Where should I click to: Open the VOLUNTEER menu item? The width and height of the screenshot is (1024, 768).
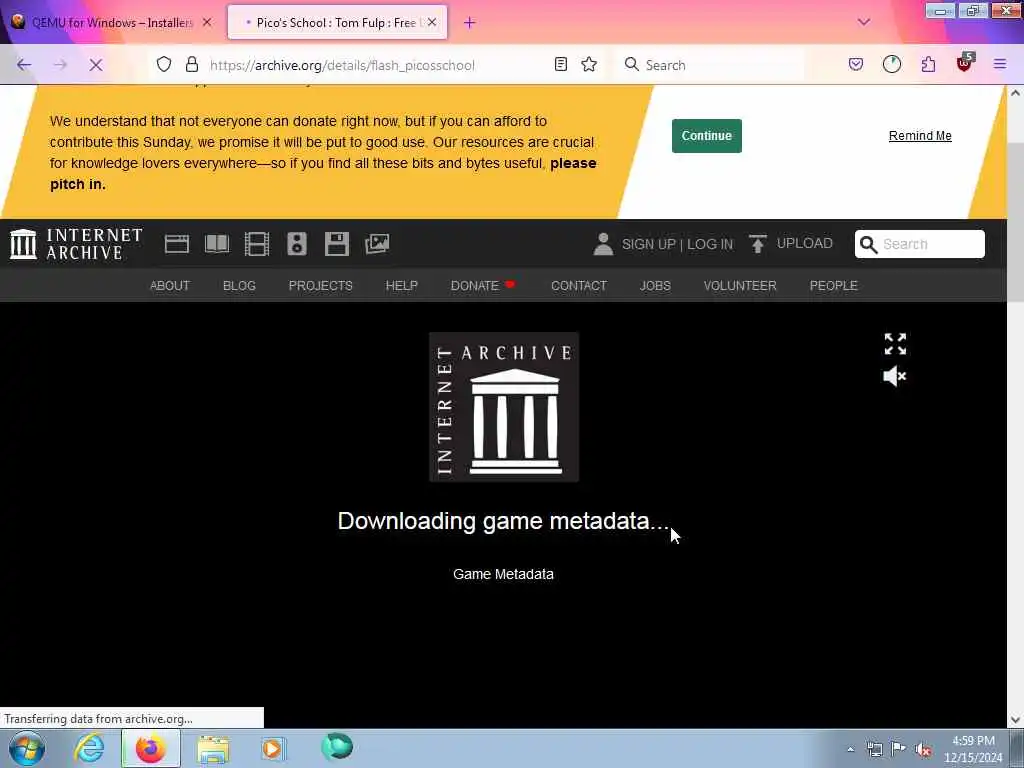tap(740, 285)
